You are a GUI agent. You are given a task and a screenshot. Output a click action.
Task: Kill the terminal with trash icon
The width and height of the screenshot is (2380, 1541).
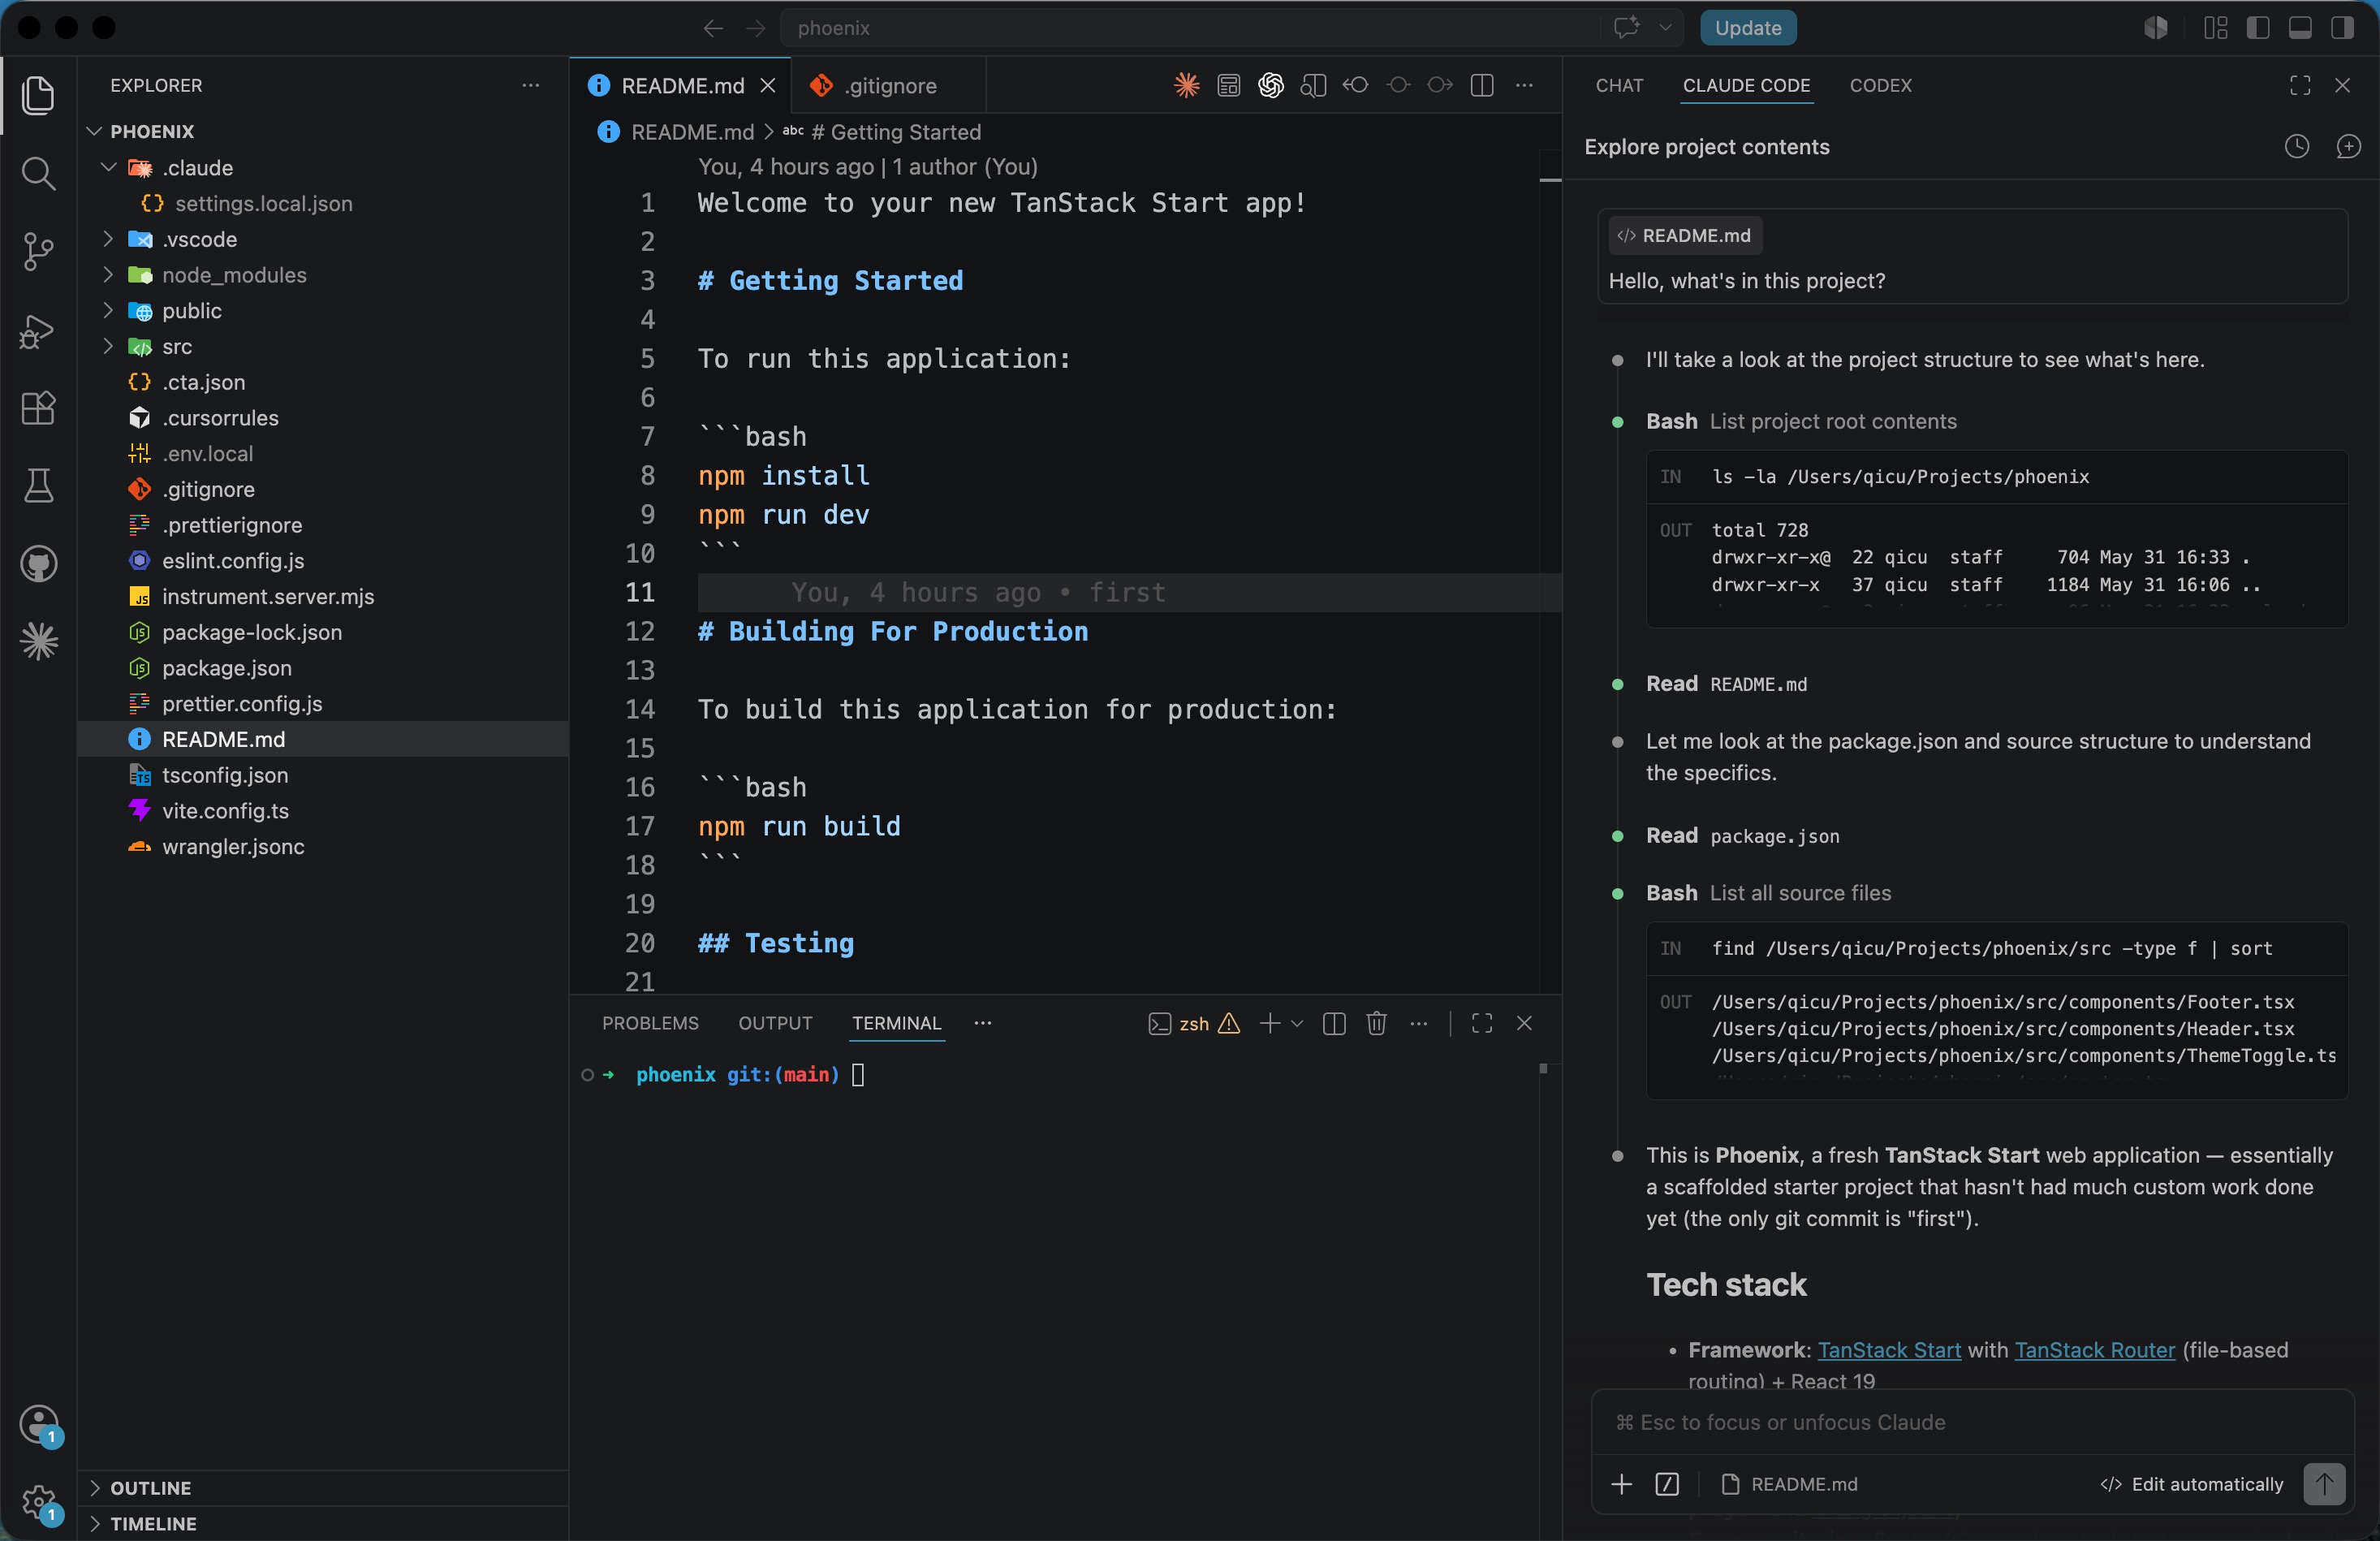coord(1376,1023)
